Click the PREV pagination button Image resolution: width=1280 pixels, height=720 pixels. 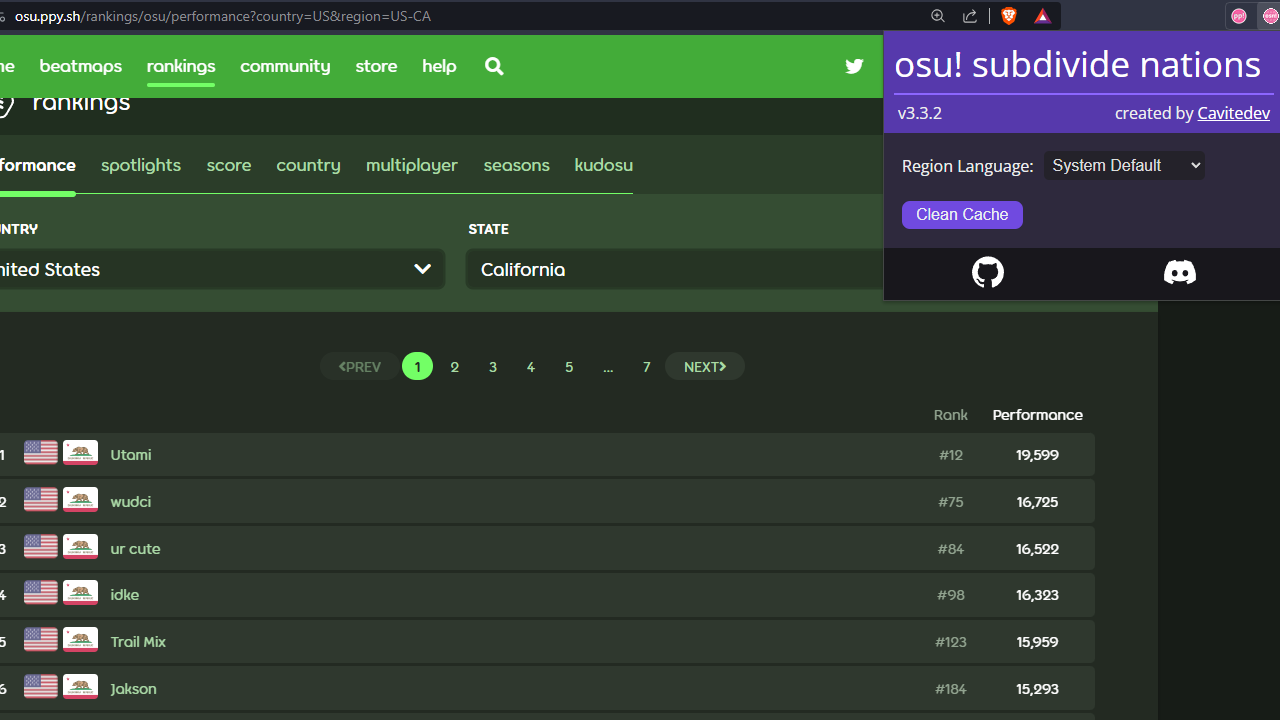[x=360, y=367]
